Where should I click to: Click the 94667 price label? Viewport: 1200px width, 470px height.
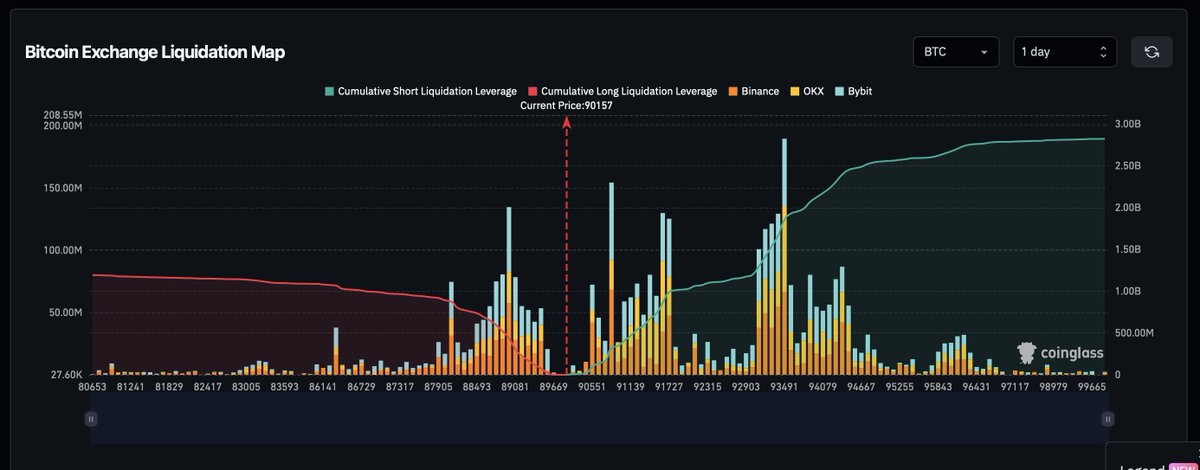(x=860, y=386)
